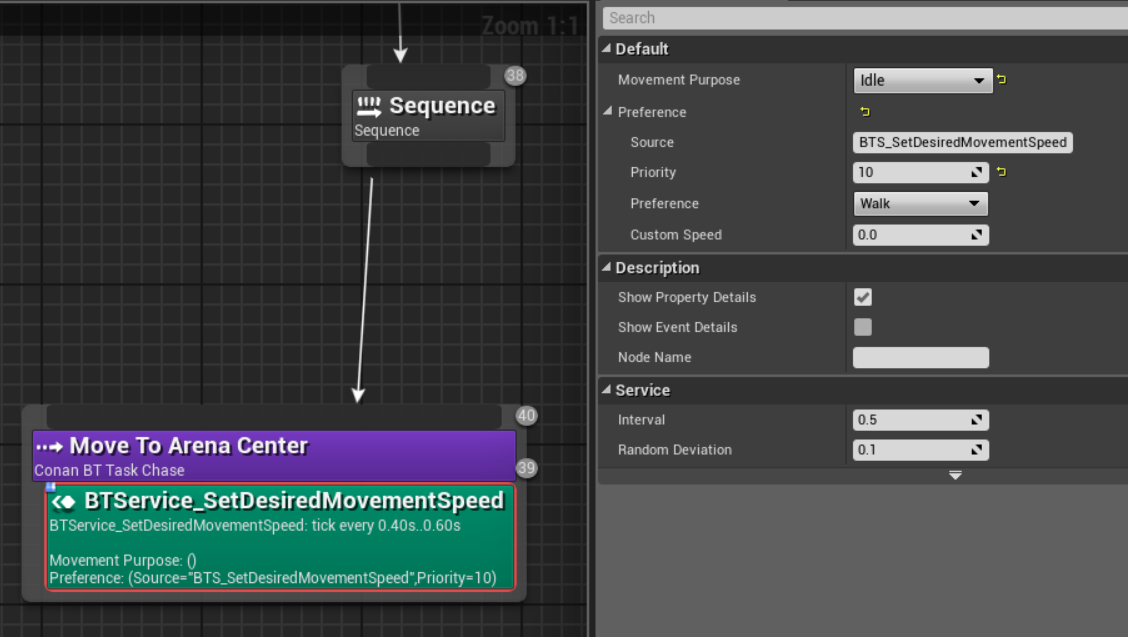This screenshot has width=1128, height=637.
Task: Collapse the Service section header
Action: coord(606,390)
